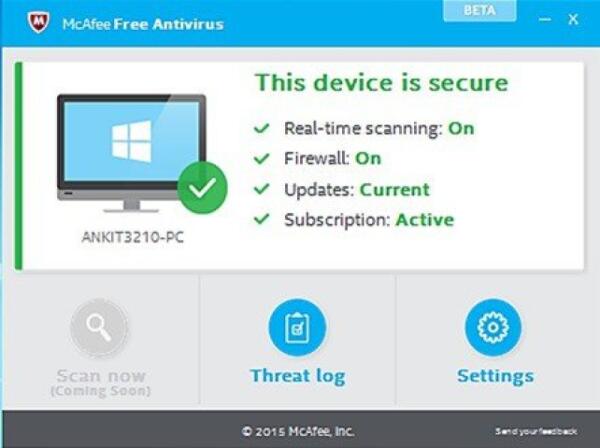This screenshot has height=448, width=600.
Task: Open the Settings gear icon
Action: coord(493,327)
